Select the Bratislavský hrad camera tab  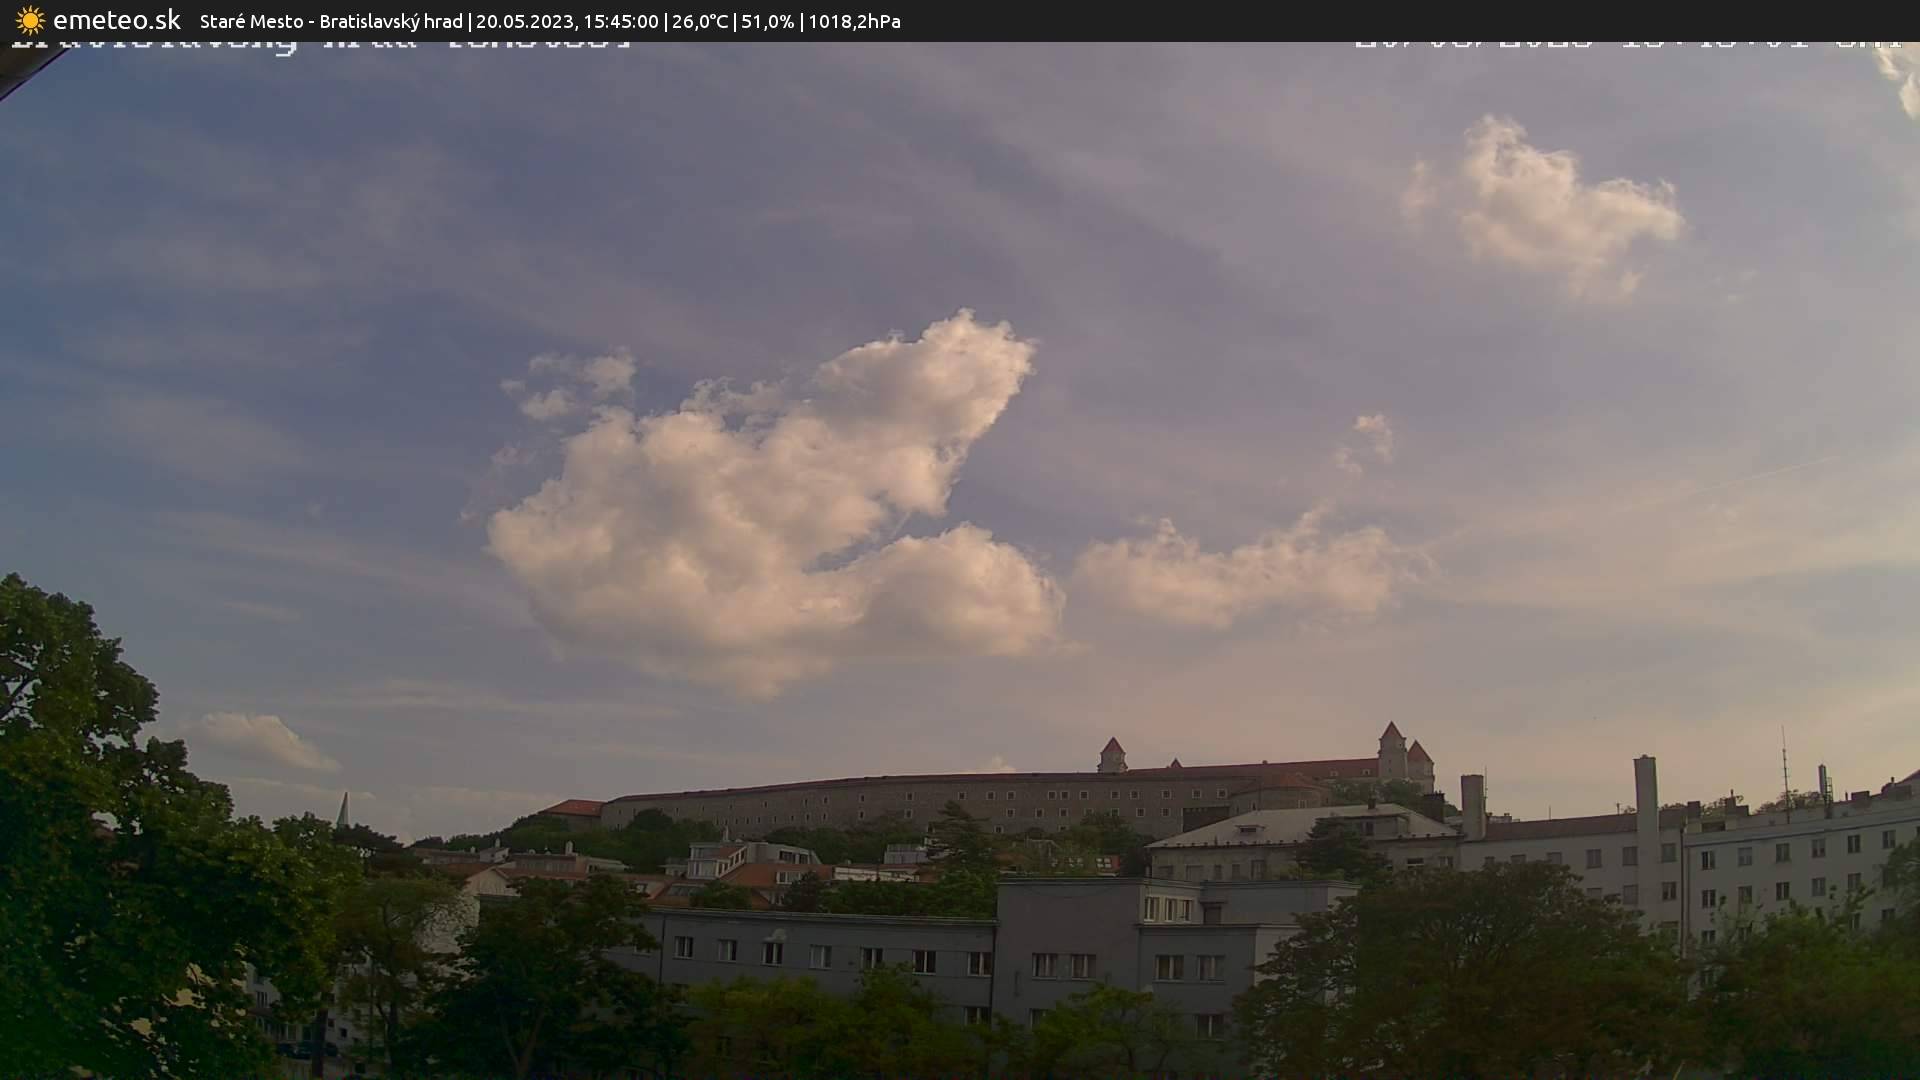tap(390, 20)
